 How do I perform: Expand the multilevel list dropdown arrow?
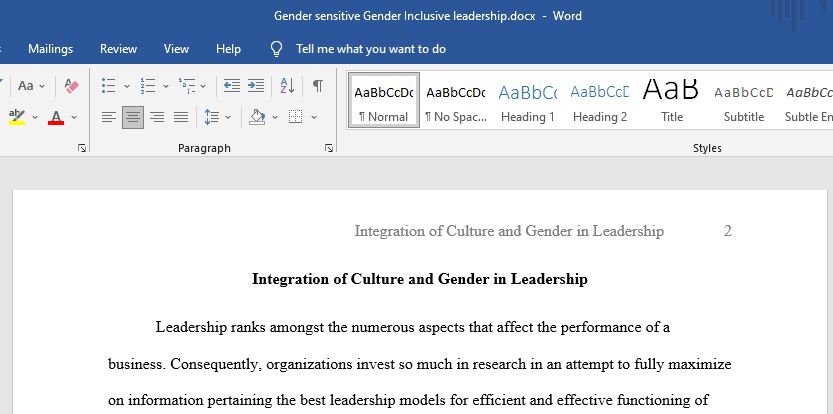(x=202, y=86)
